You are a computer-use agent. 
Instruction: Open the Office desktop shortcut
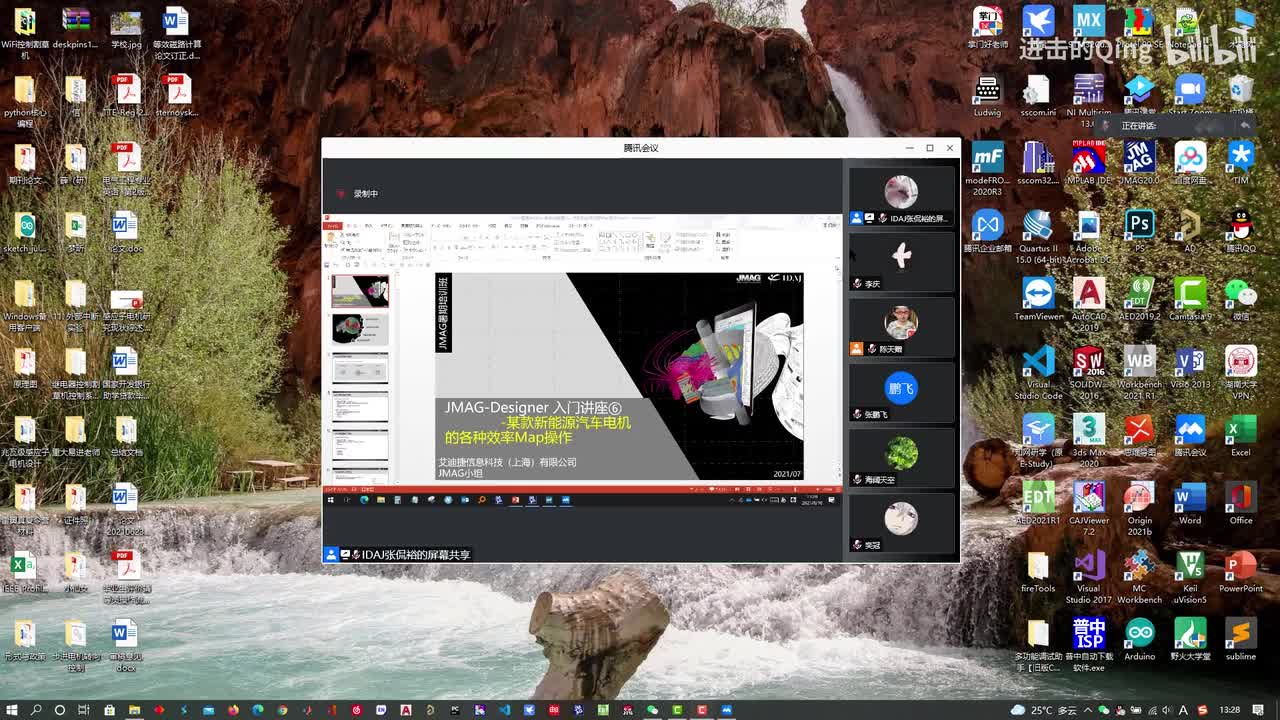point(1241,503)
